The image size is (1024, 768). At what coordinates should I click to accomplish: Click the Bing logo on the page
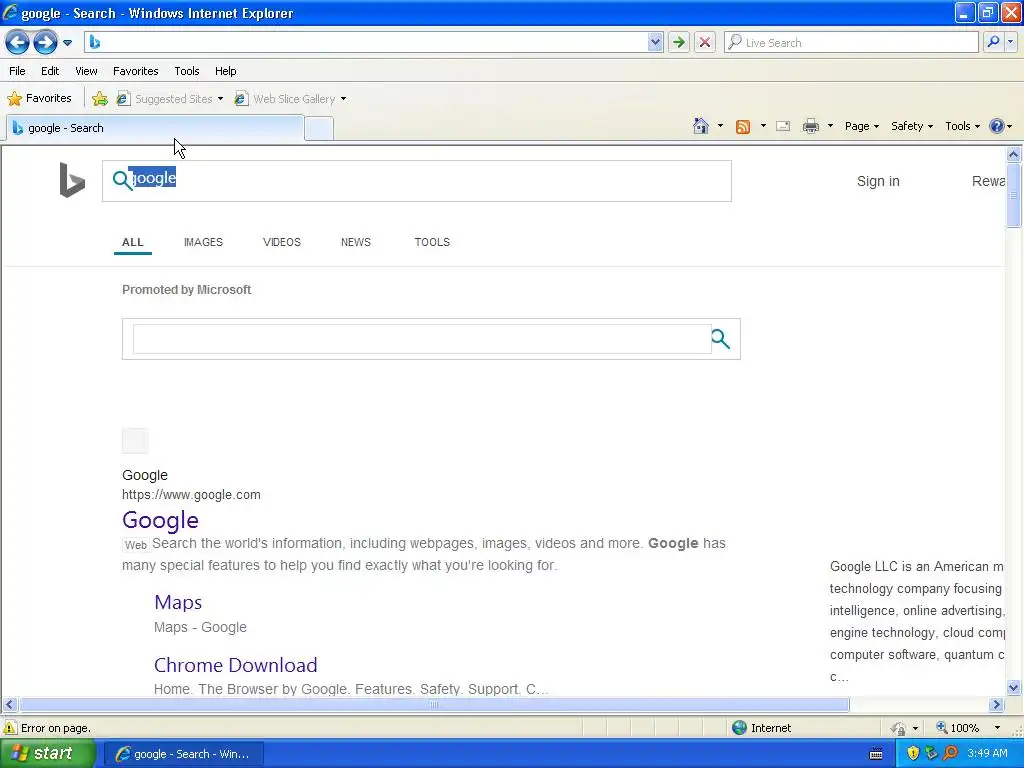[x=72, y=180]
